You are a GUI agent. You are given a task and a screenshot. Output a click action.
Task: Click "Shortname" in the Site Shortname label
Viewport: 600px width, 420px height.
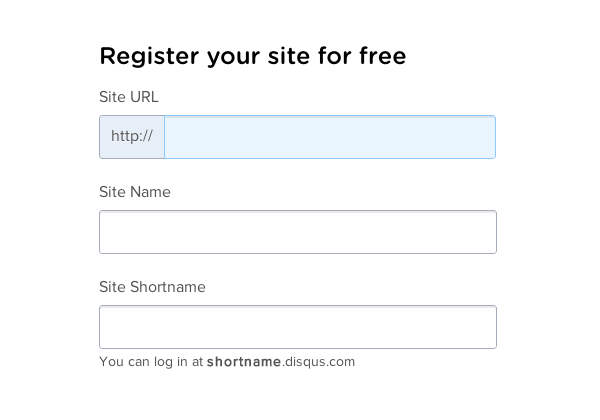coord(168,287)
